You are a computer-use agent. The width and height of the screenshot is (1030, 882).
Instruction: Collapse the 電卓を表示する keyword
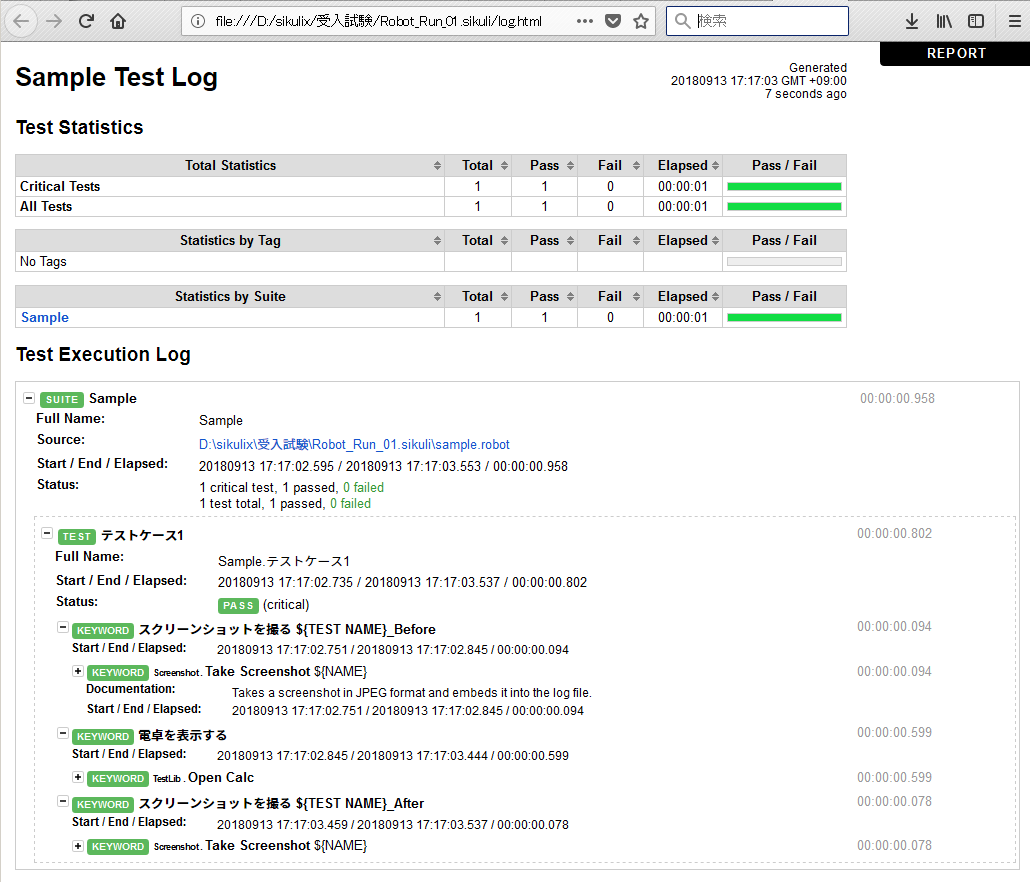coord(62,733)
